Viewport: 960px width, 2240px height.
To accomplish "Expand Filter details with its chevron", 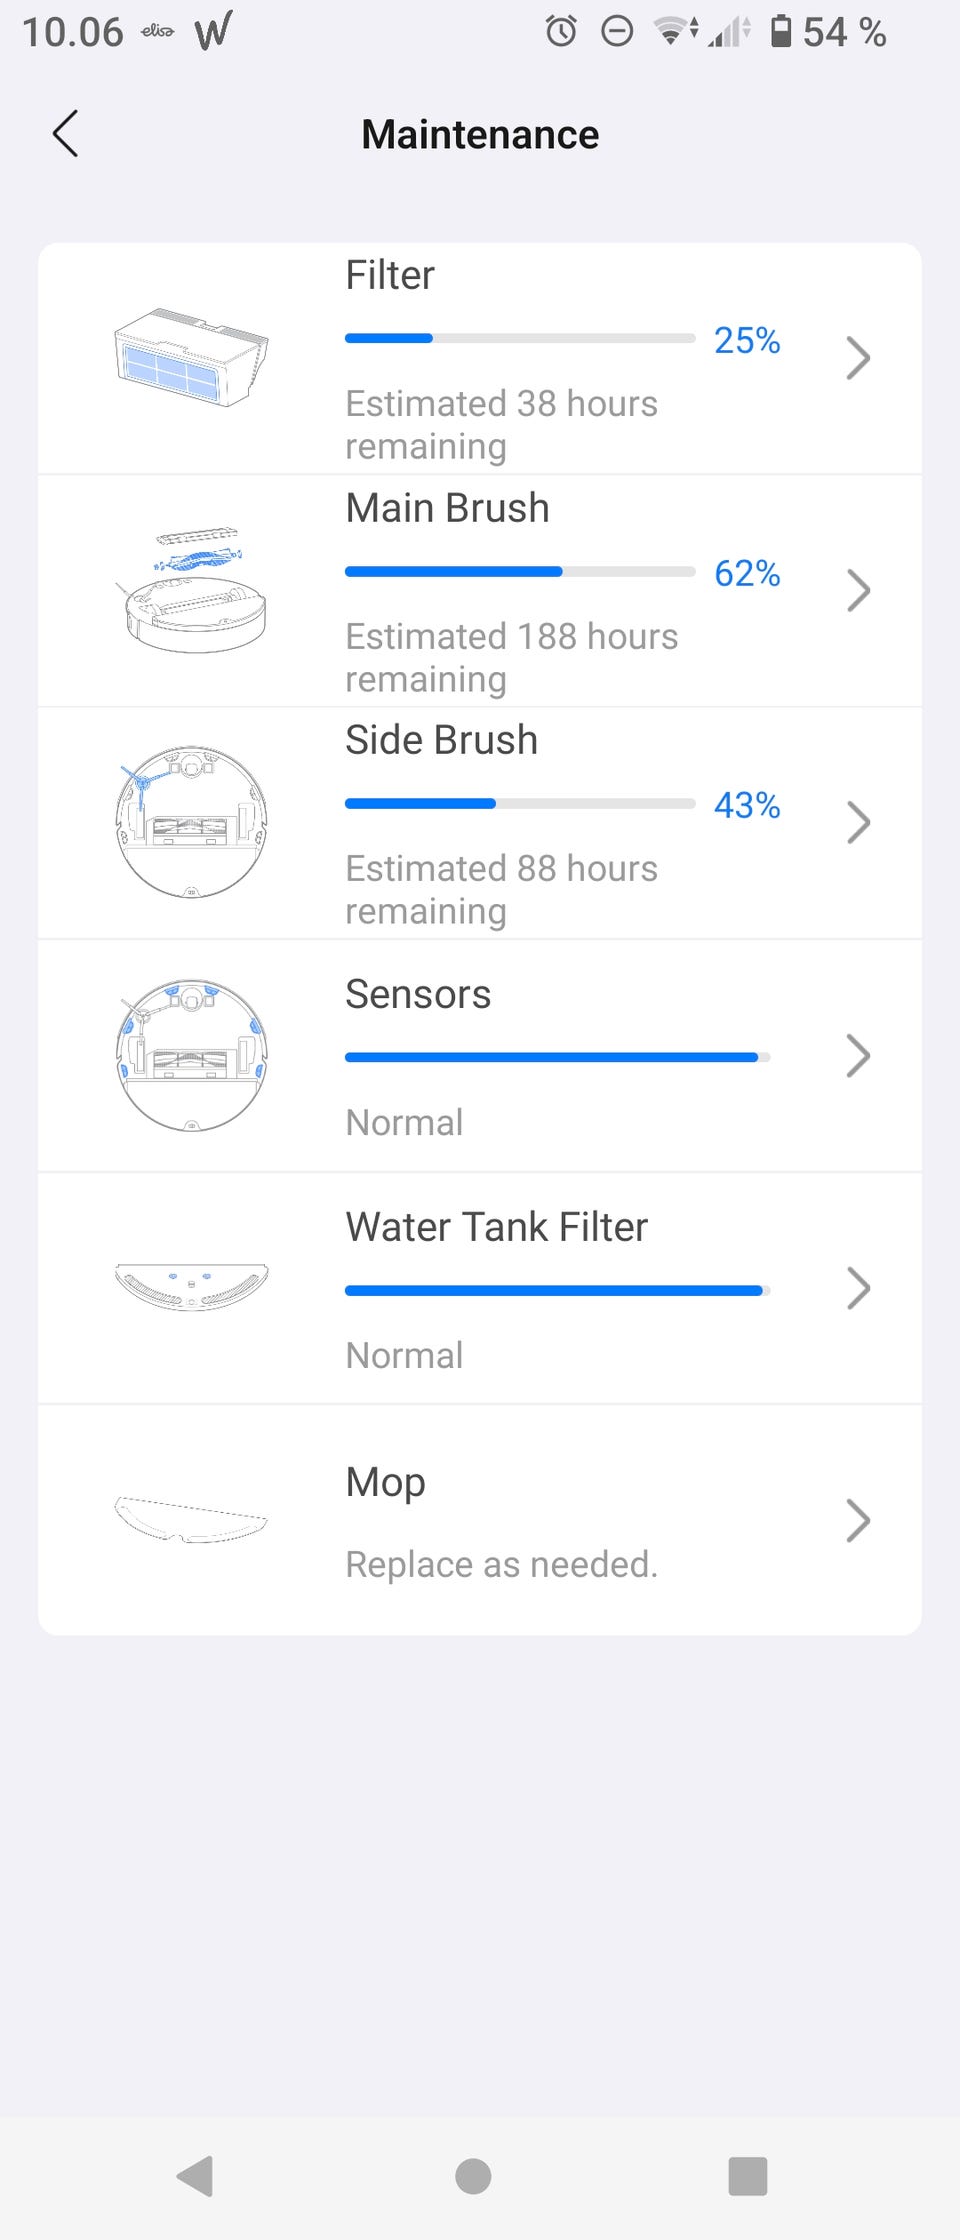I will click(x=858, y=358).
